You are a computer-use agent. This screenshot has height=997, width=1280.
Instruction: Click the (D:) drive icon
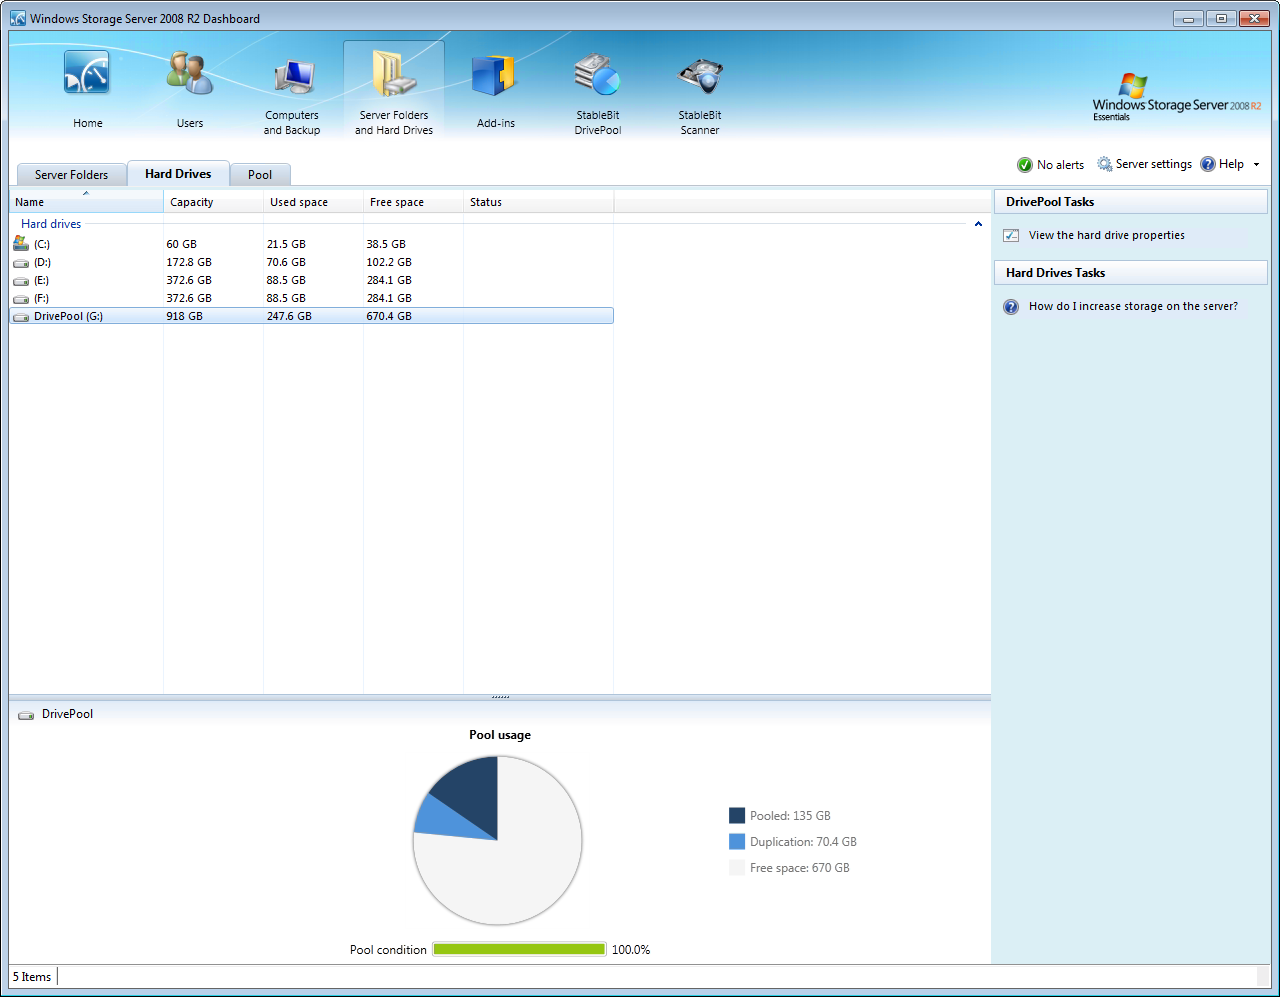click(21, 262)
